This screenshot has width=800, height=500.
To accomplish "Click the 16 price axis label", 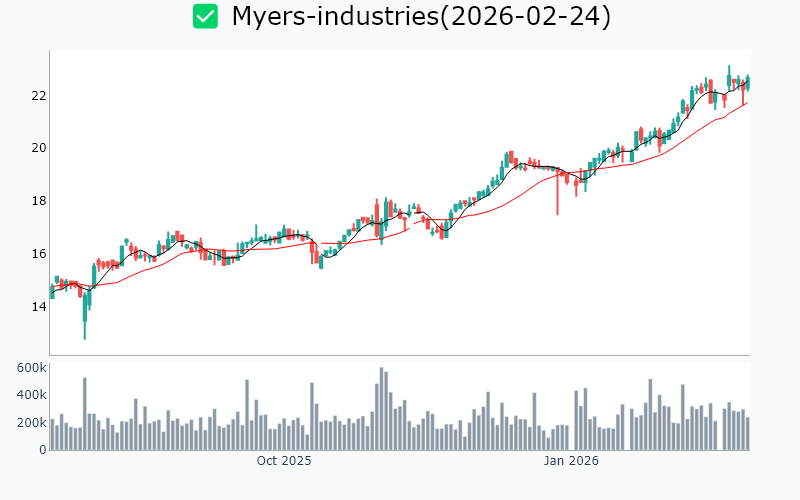I will (x=38, y=254).
